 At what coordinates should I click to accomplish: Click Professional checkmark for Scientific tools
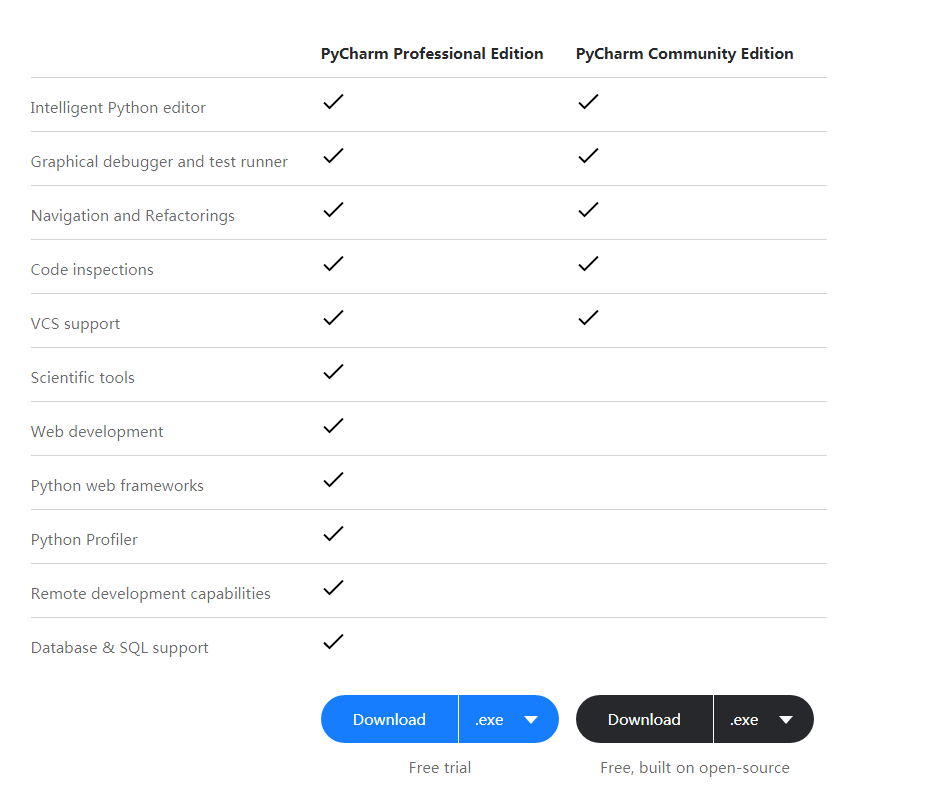pos(333,372)
